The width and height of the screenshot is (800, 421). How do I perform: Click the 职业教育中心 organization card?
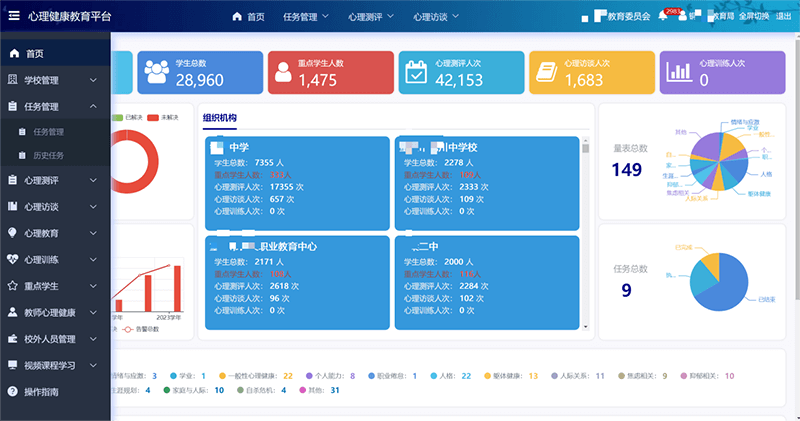click(297, 282)
